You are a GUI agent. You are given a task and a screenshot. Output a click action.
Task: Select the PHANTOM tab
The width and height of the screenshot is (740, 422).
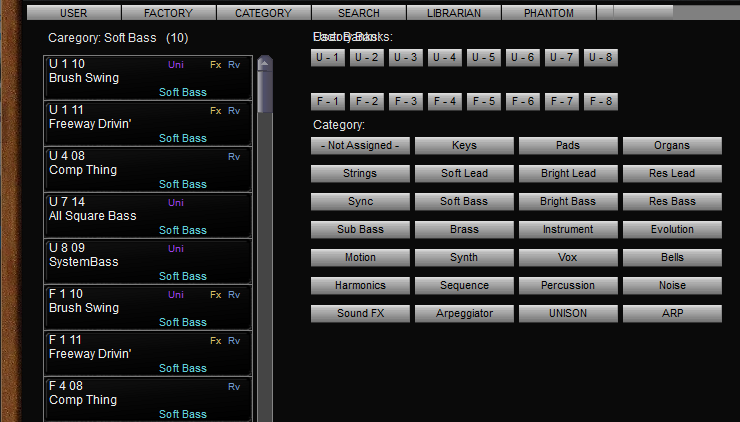[x=549, y=13]
